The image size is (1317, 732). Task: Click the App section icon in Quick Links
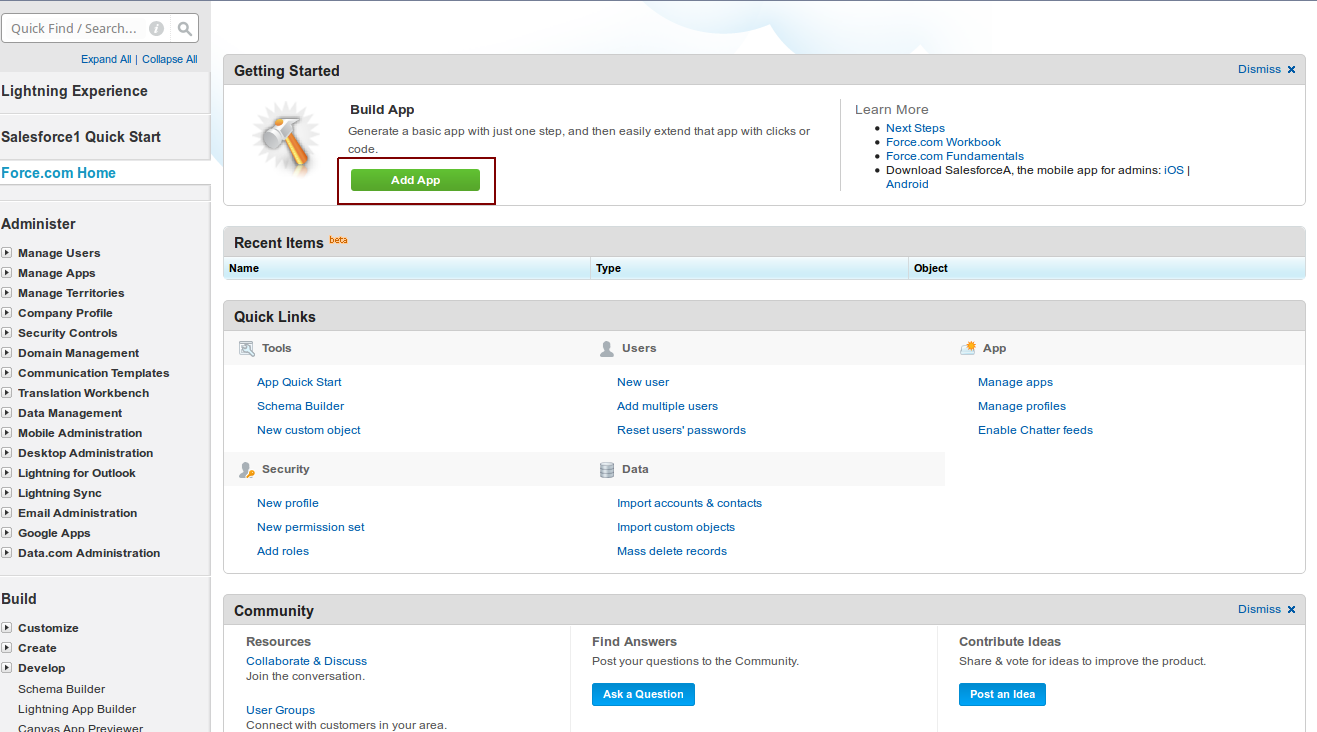point(968,348)
